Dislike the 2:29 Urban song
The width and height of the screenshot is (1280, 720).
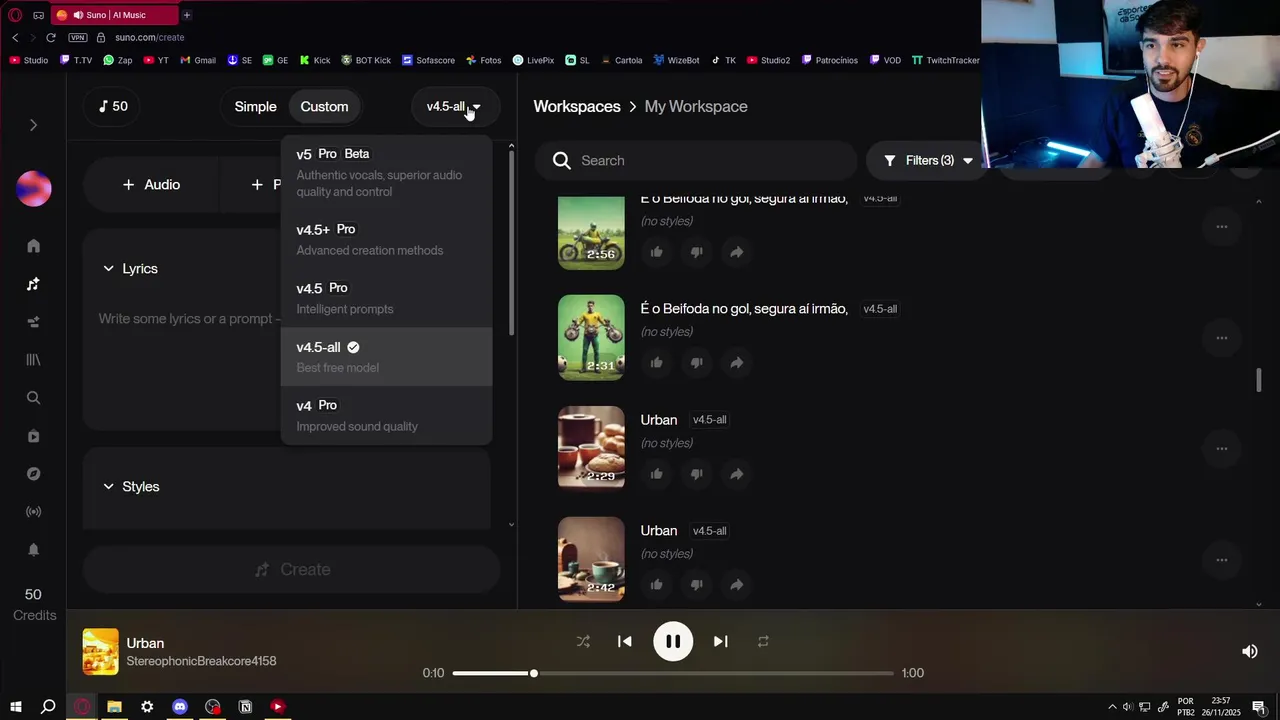(x=697, y=474)
